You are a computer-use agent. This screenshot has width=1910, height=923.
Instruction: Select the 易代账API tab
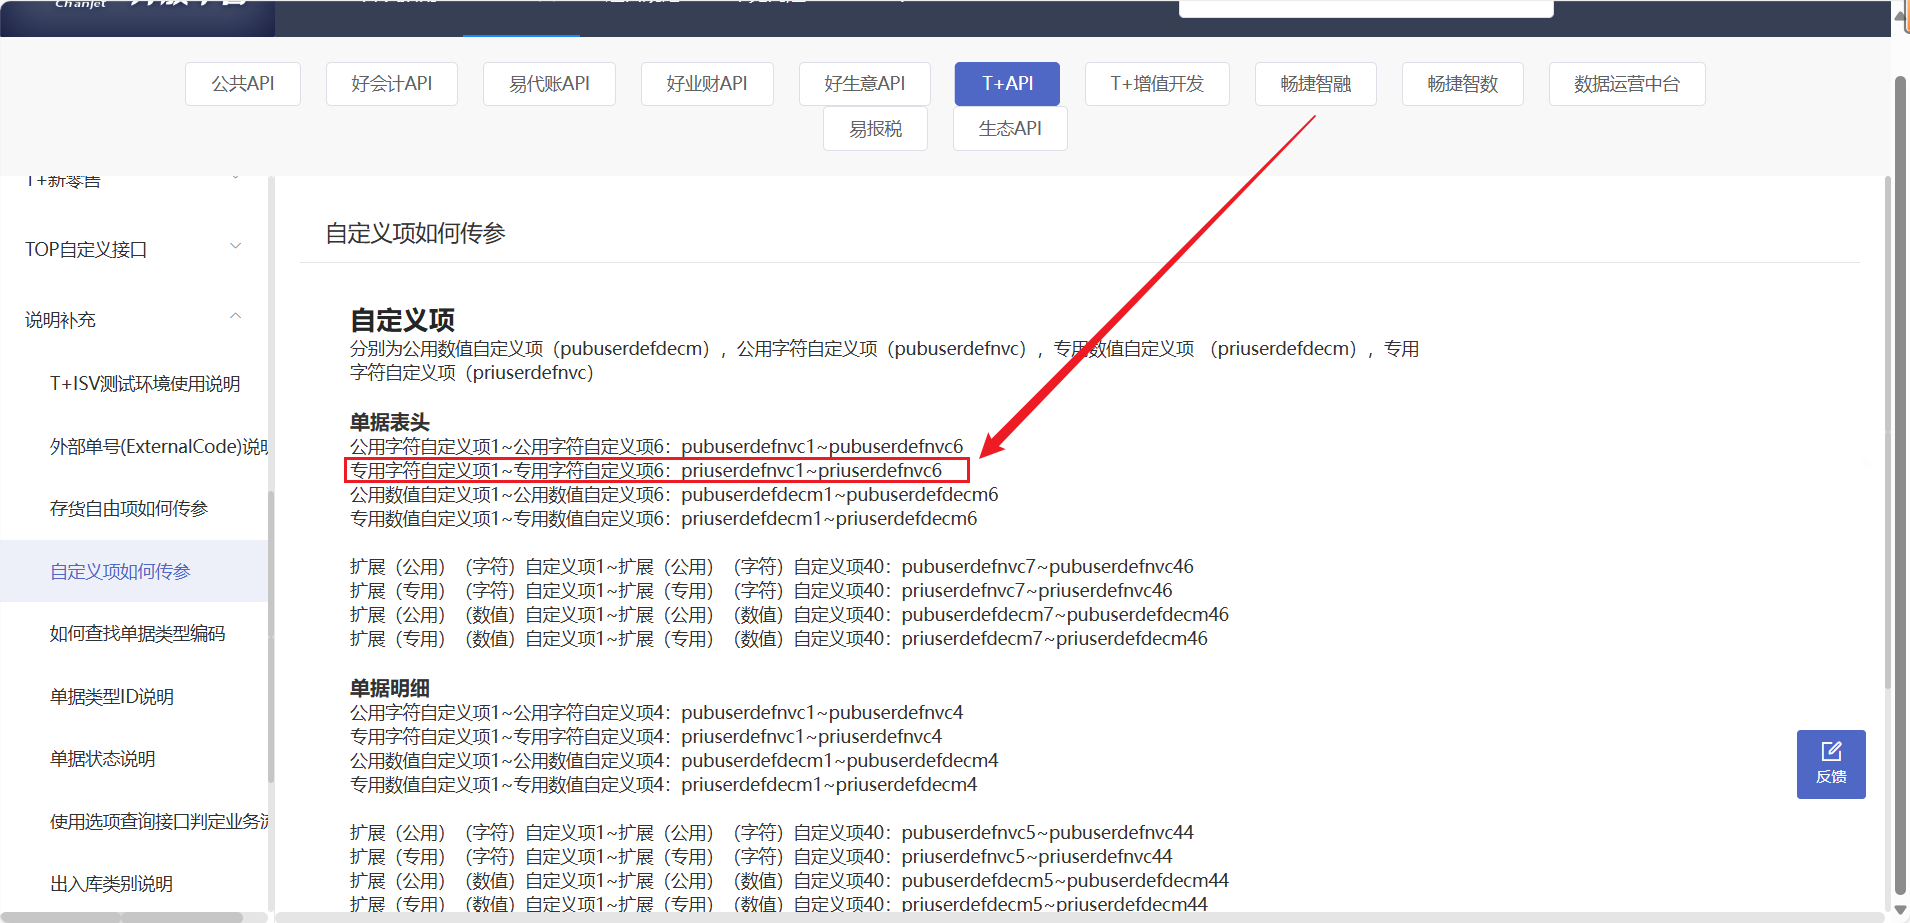click(549, 84)
